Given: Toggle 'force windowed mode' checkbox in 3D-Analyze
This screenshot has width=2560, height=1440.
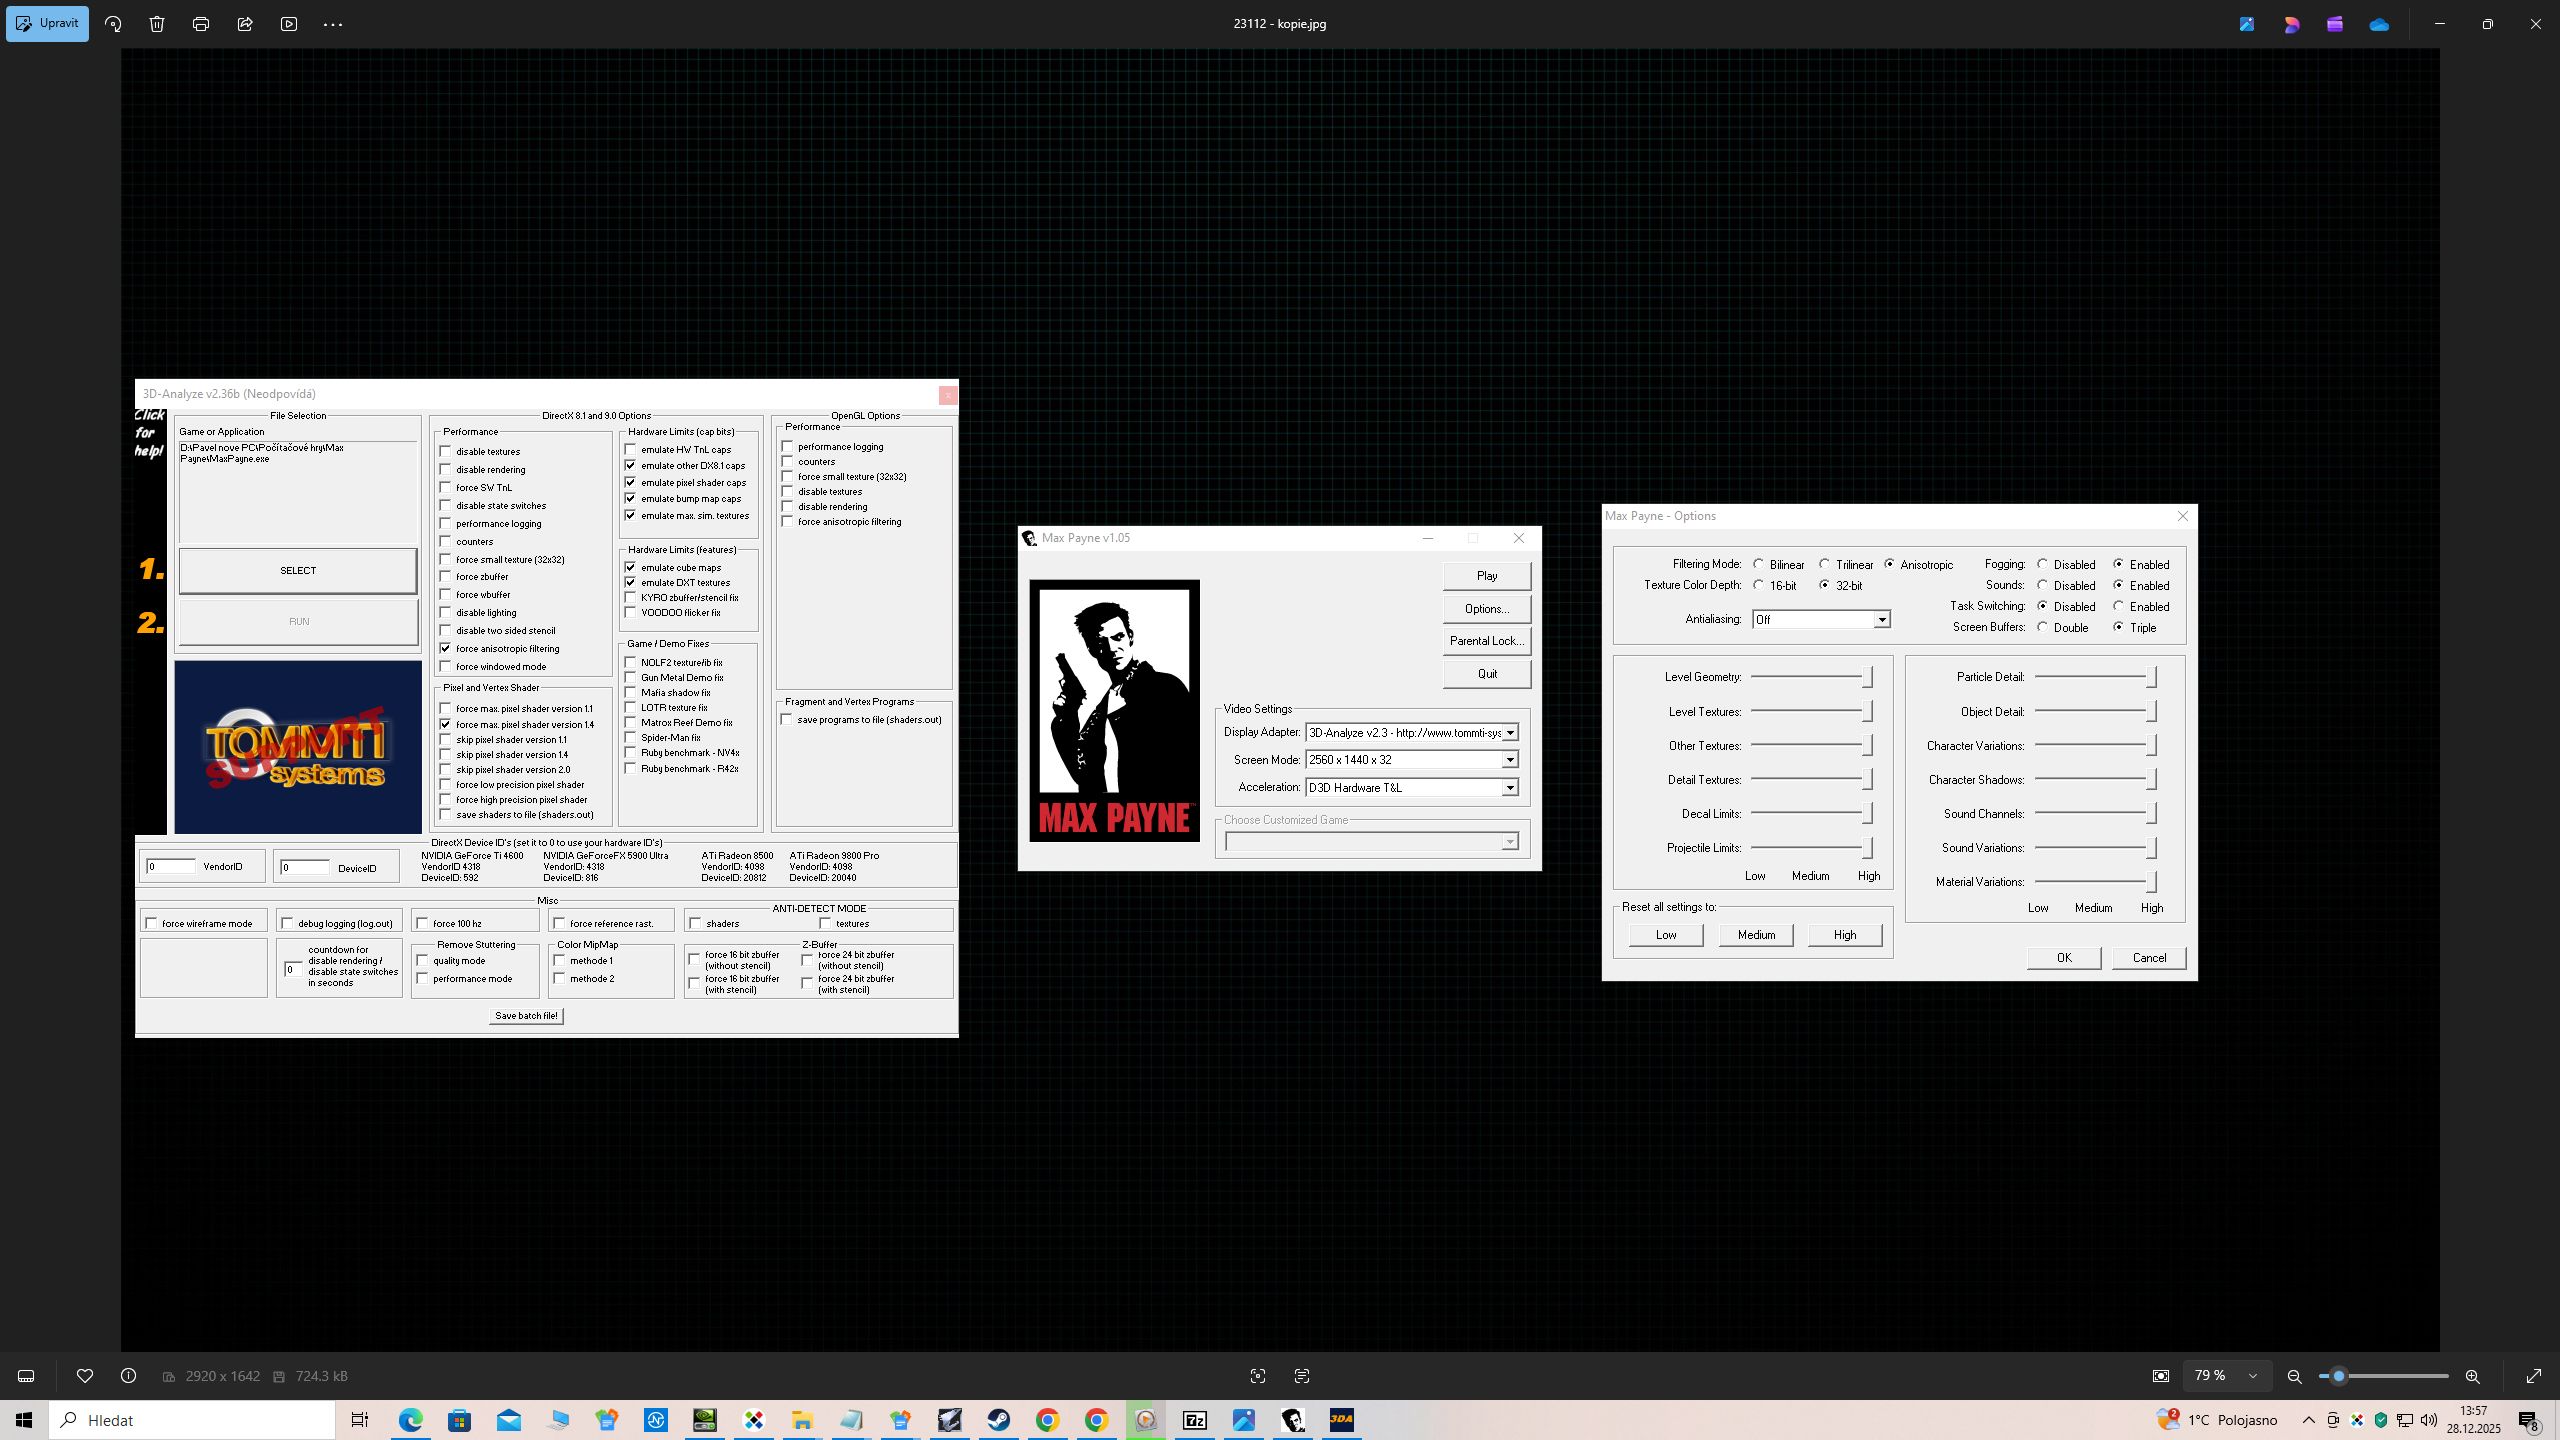Looking at the screenshot, I should (446, 666).
